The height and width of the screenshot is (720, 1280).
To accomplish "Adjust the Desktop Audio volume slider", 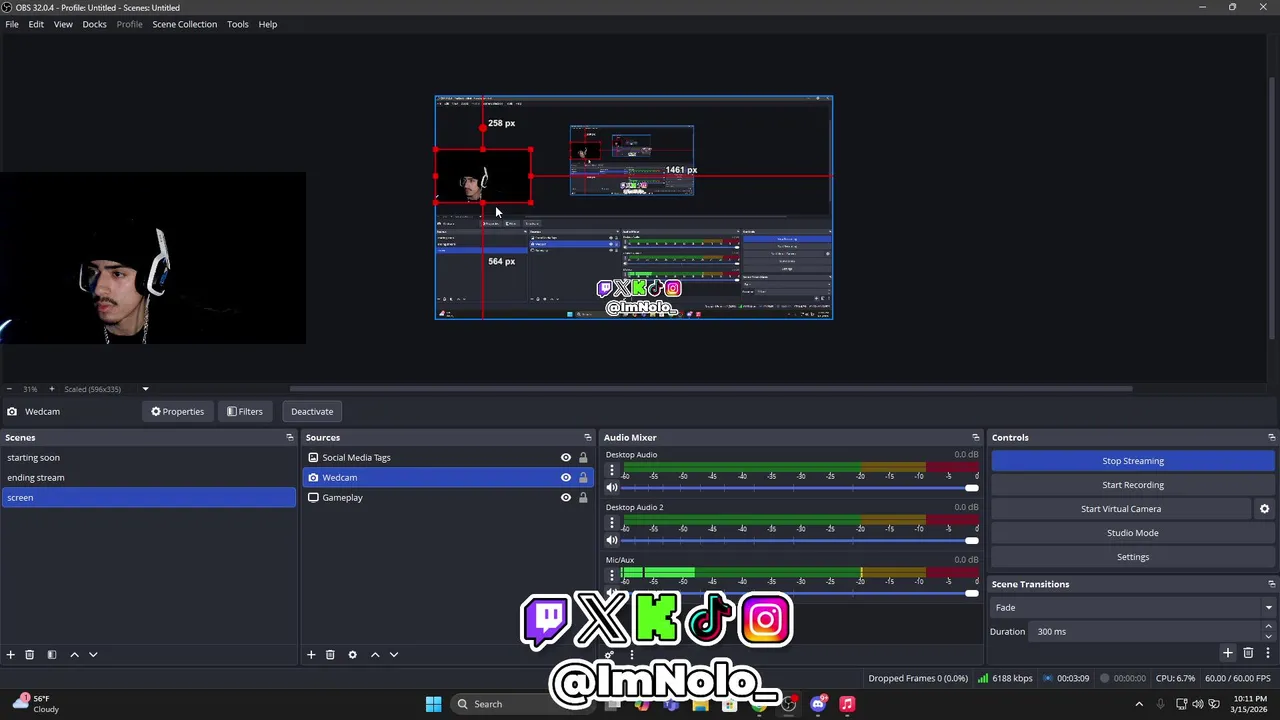I will click(x=800, y=488).
